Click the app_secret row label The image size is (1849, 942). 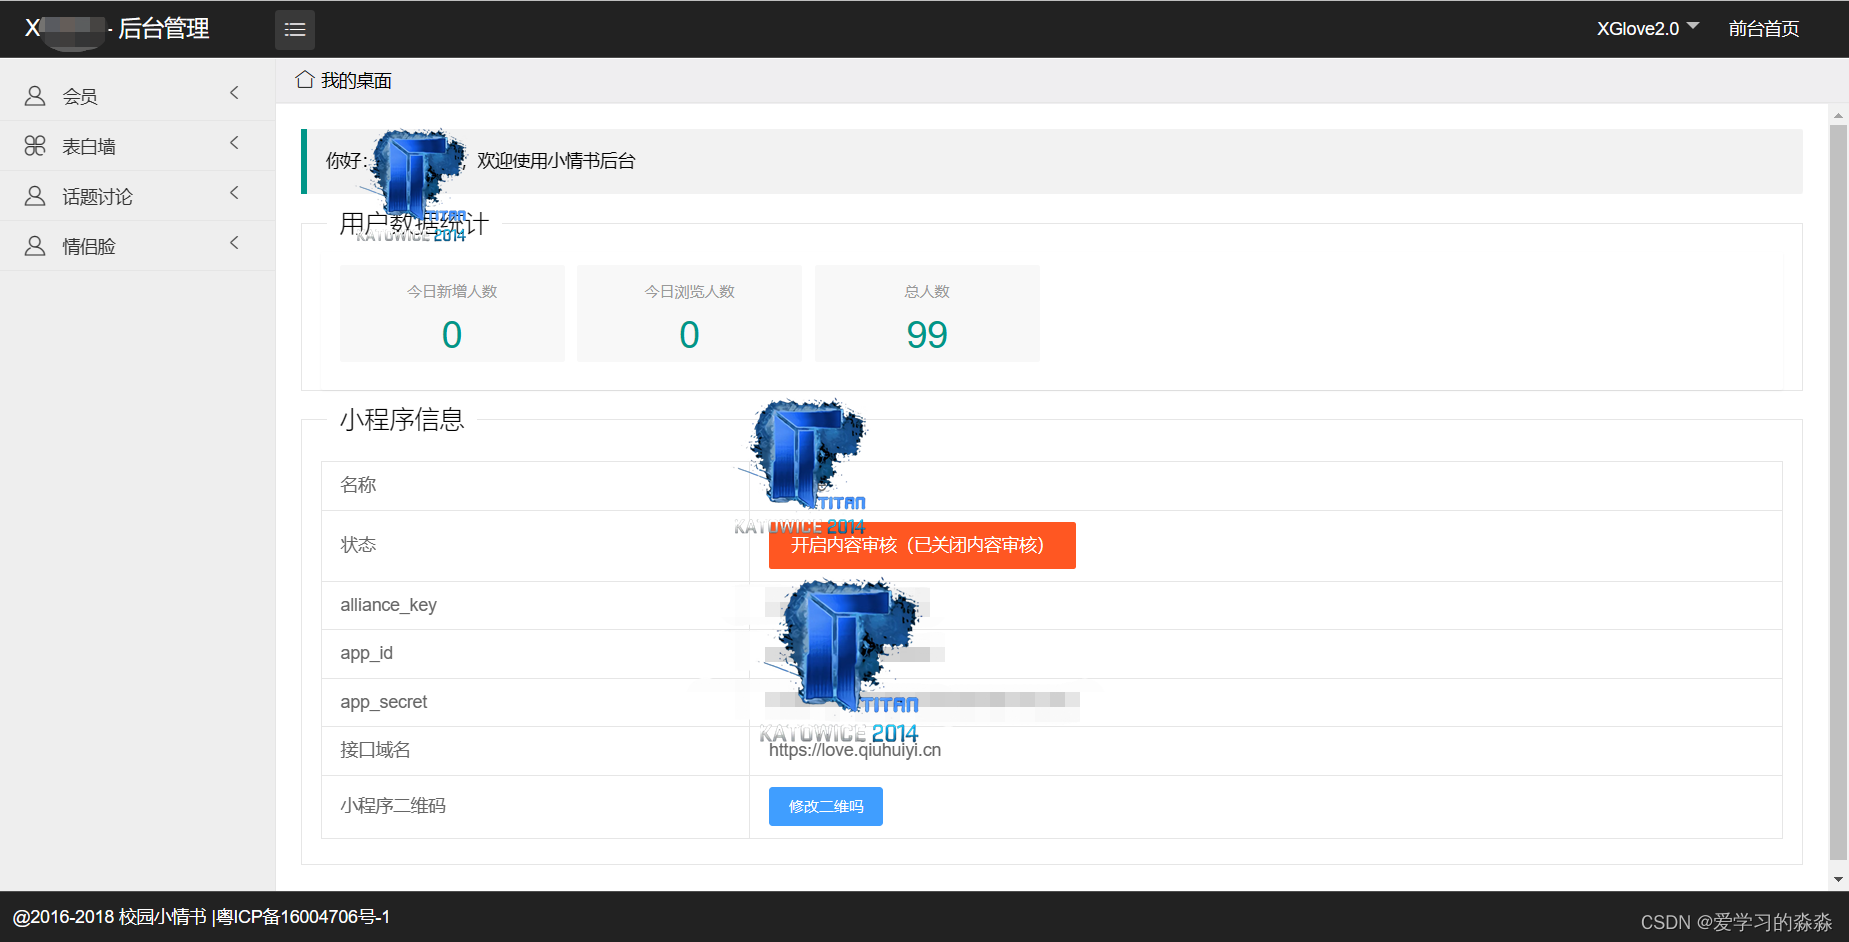click(x=383, y=702)
